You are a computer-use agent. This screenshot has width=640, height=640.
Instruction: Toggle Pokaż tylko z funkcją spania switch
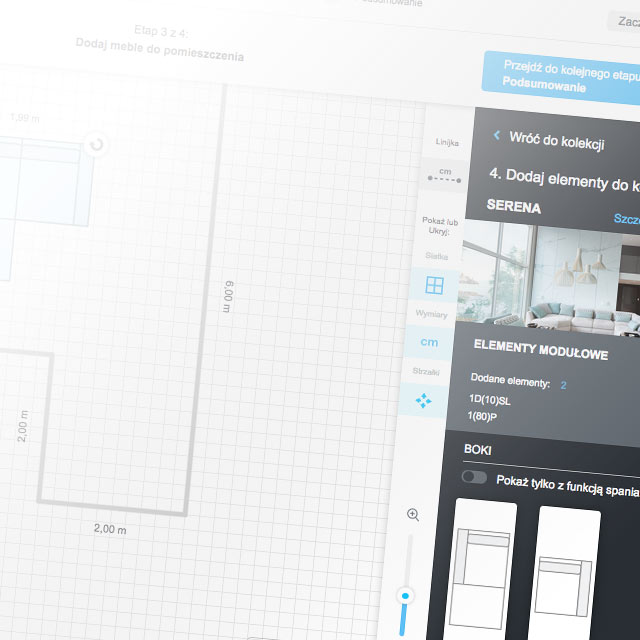[474, 477]
